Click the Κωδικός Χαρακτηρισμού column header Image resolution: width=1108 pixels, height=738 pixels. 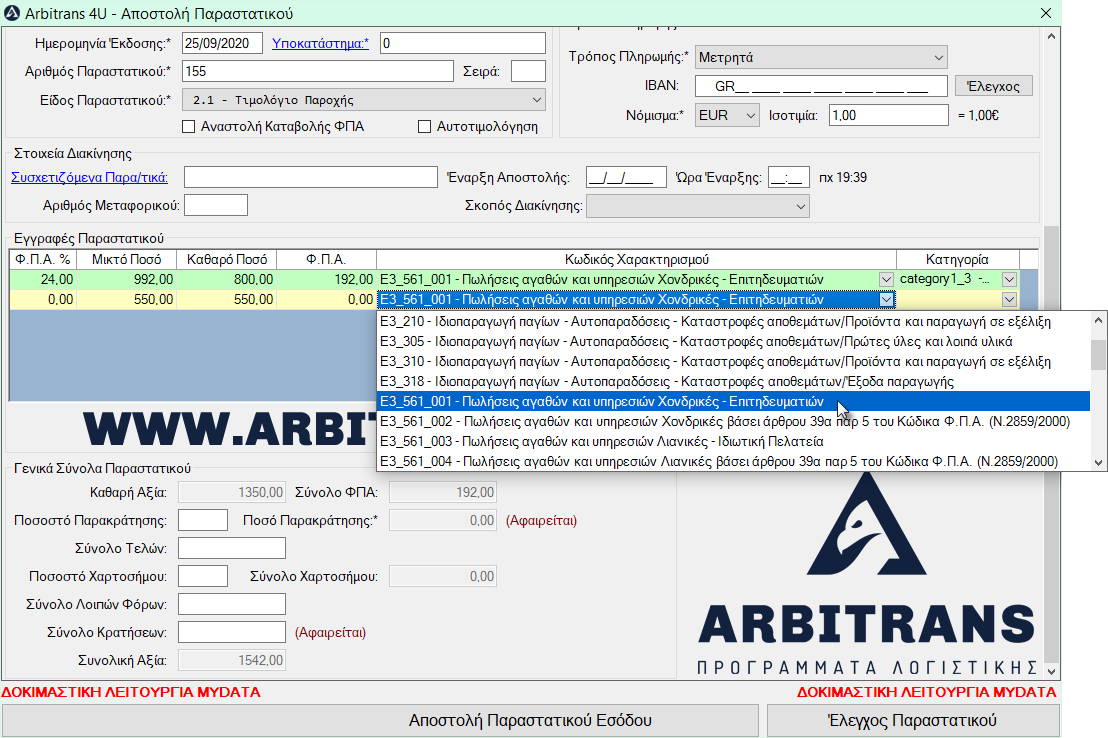(x=637, y=259)
